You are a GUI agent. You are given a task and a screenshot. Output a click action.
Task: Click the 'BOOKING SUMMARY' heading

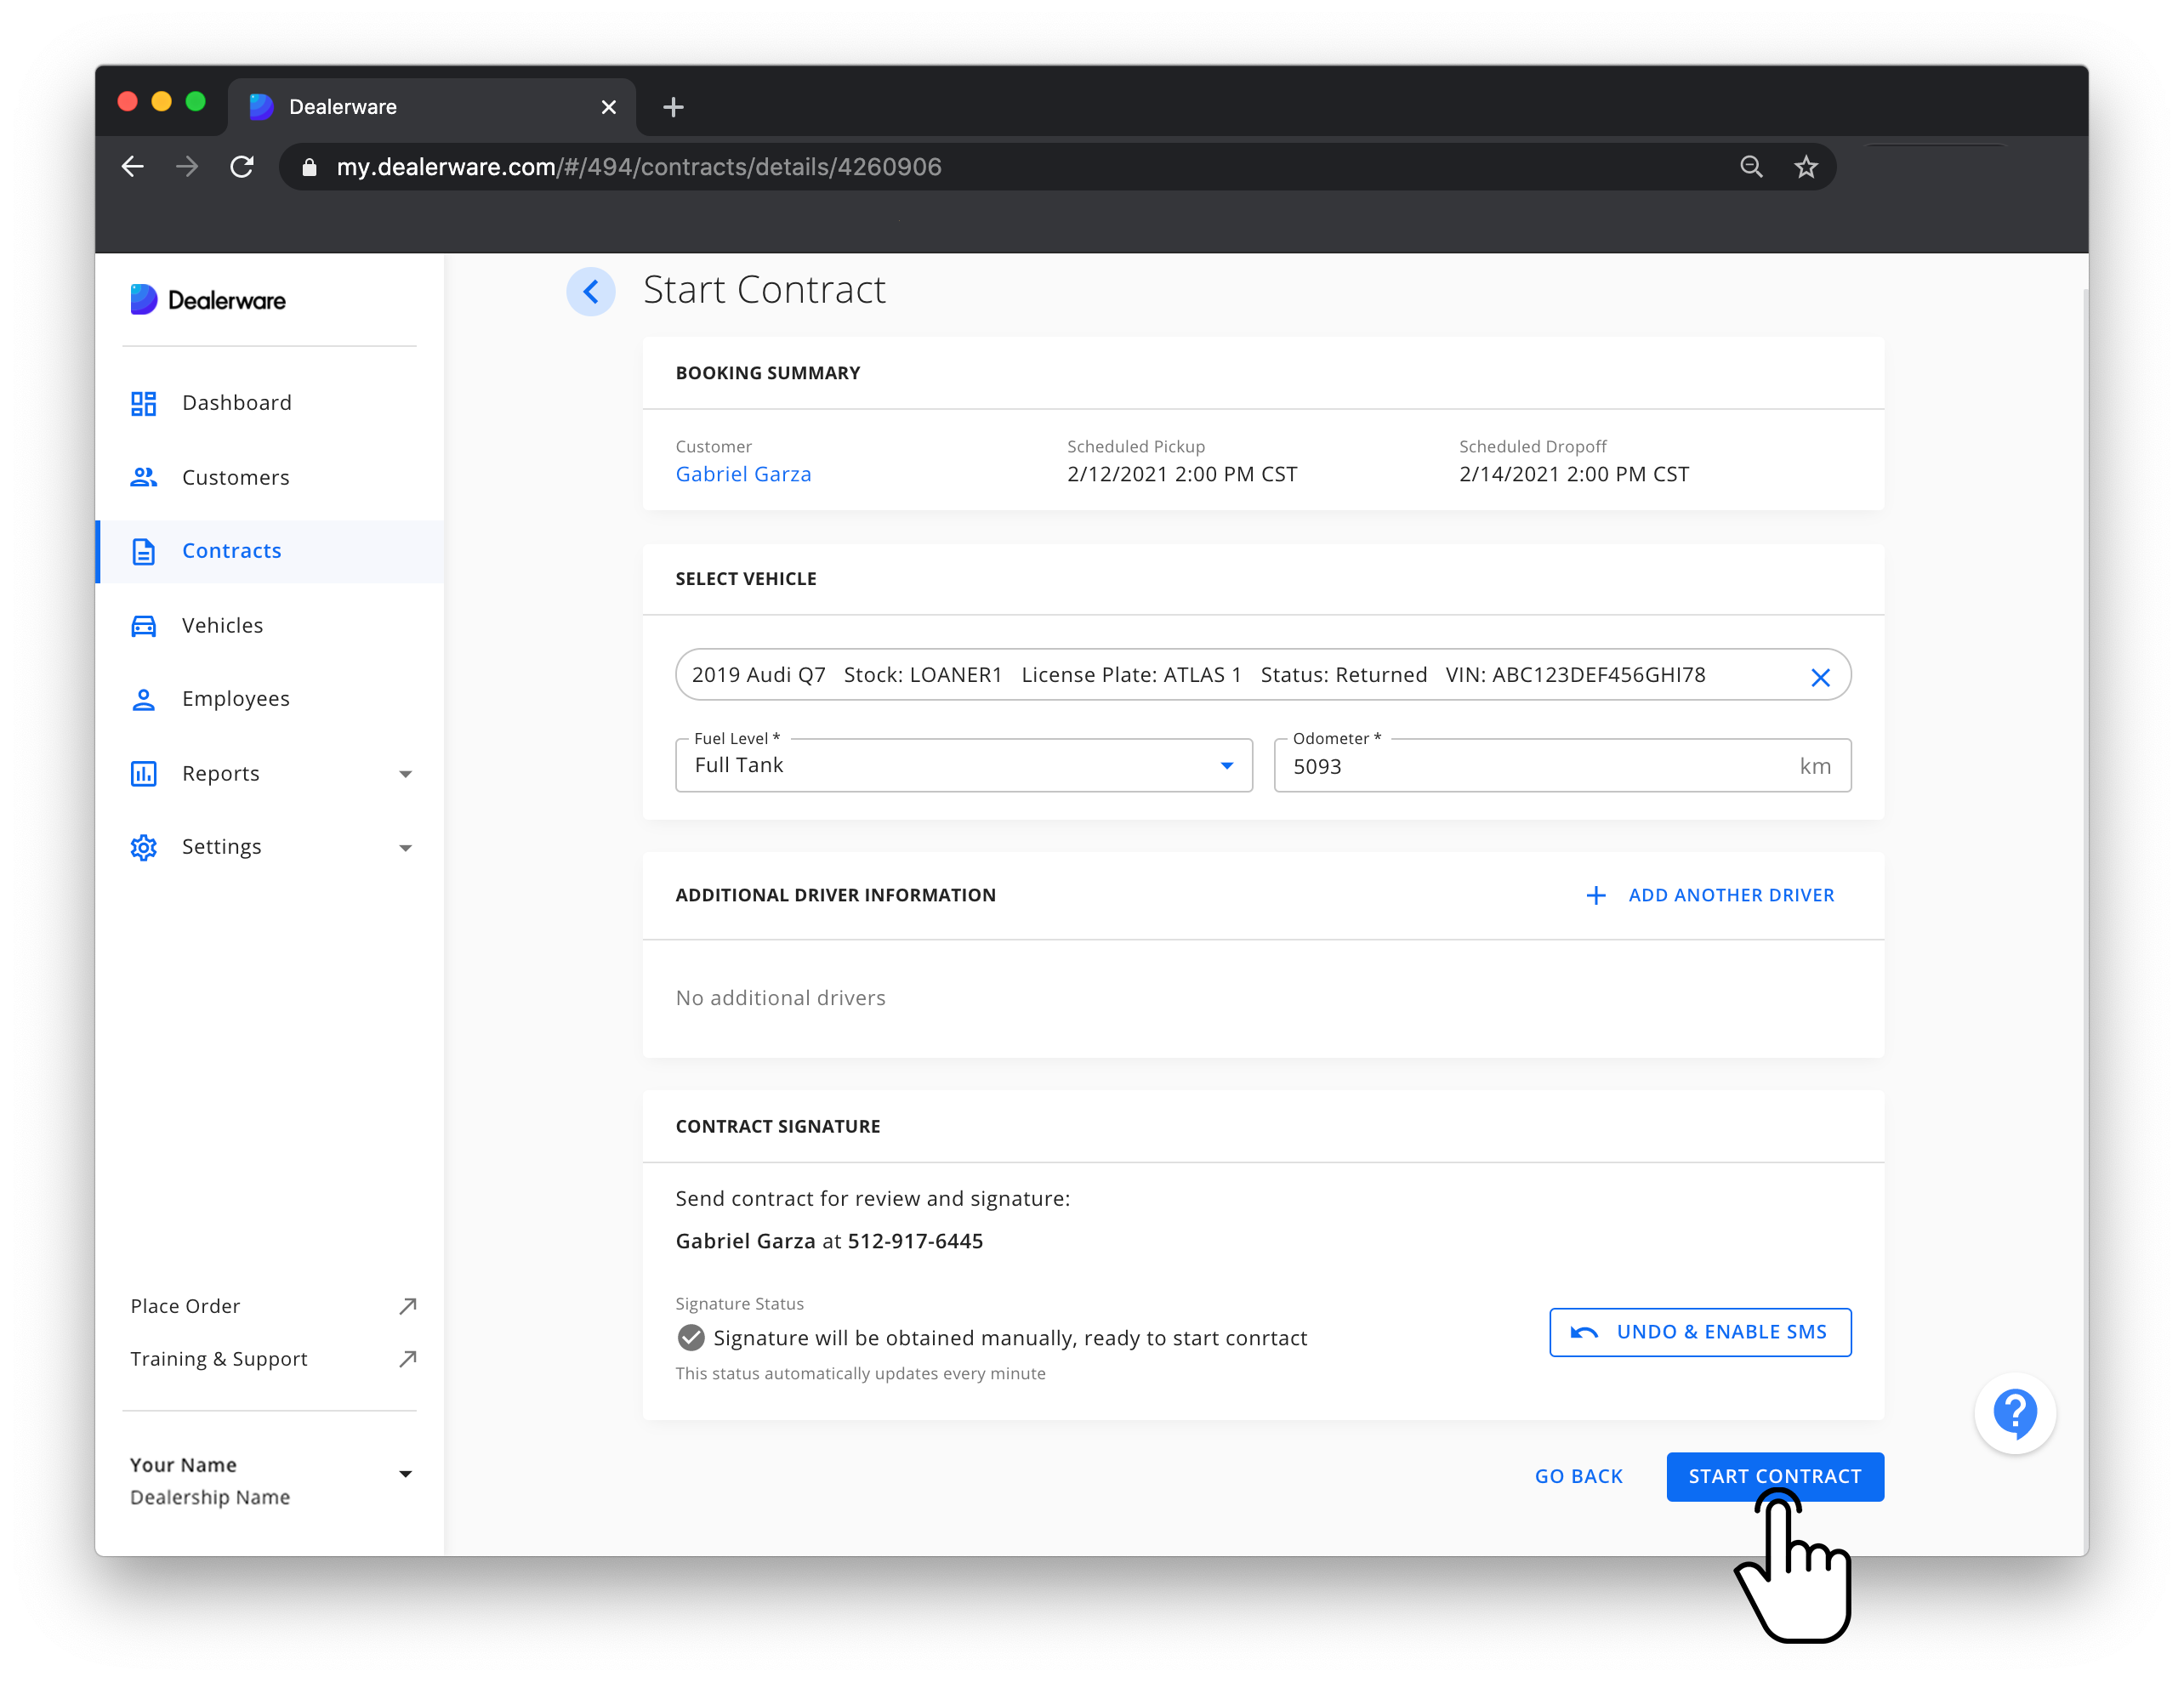767,373
